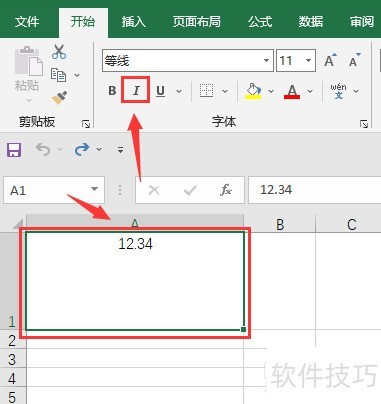
Task: Select row 3 header
Action: click(x=13, y=359)
